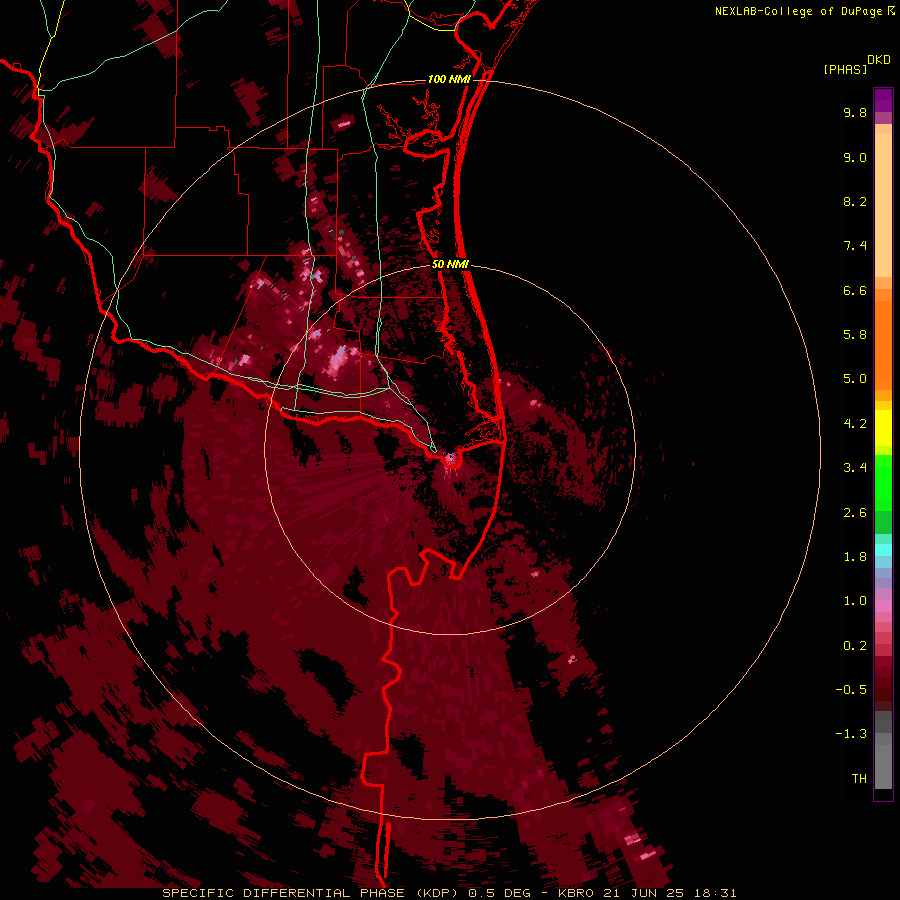Click the 7.4 value on the color scale
900x900 pixels.
click(855, 246)
